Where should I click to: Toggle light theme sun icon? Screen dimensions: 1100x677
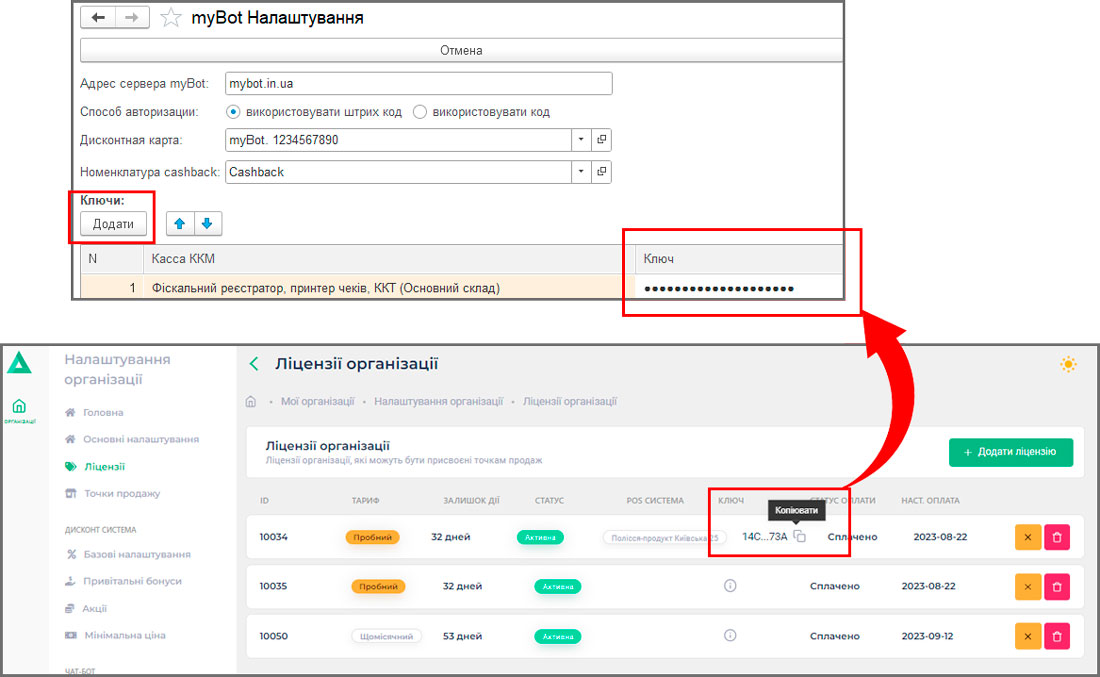[1069, 364]
